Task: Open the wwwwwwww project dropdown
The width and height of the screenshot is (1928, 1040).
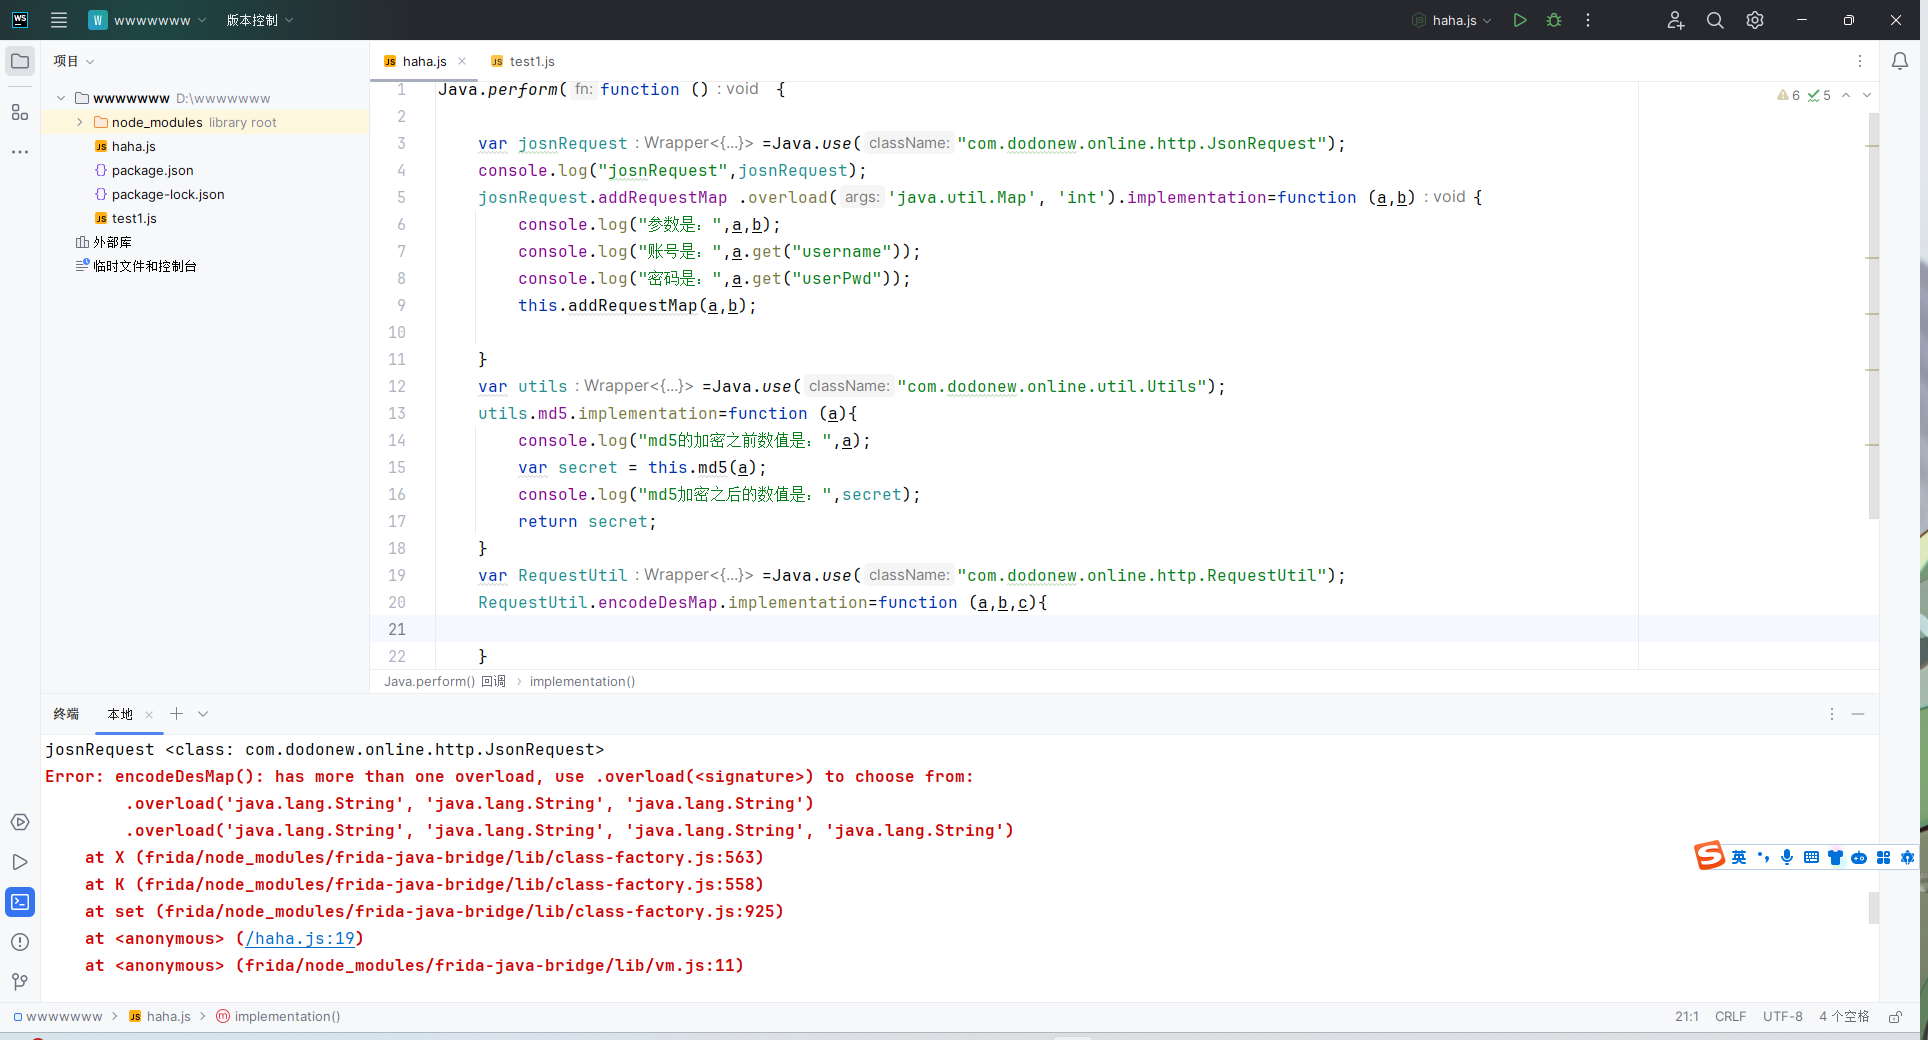Action: [x=147, y=20]
